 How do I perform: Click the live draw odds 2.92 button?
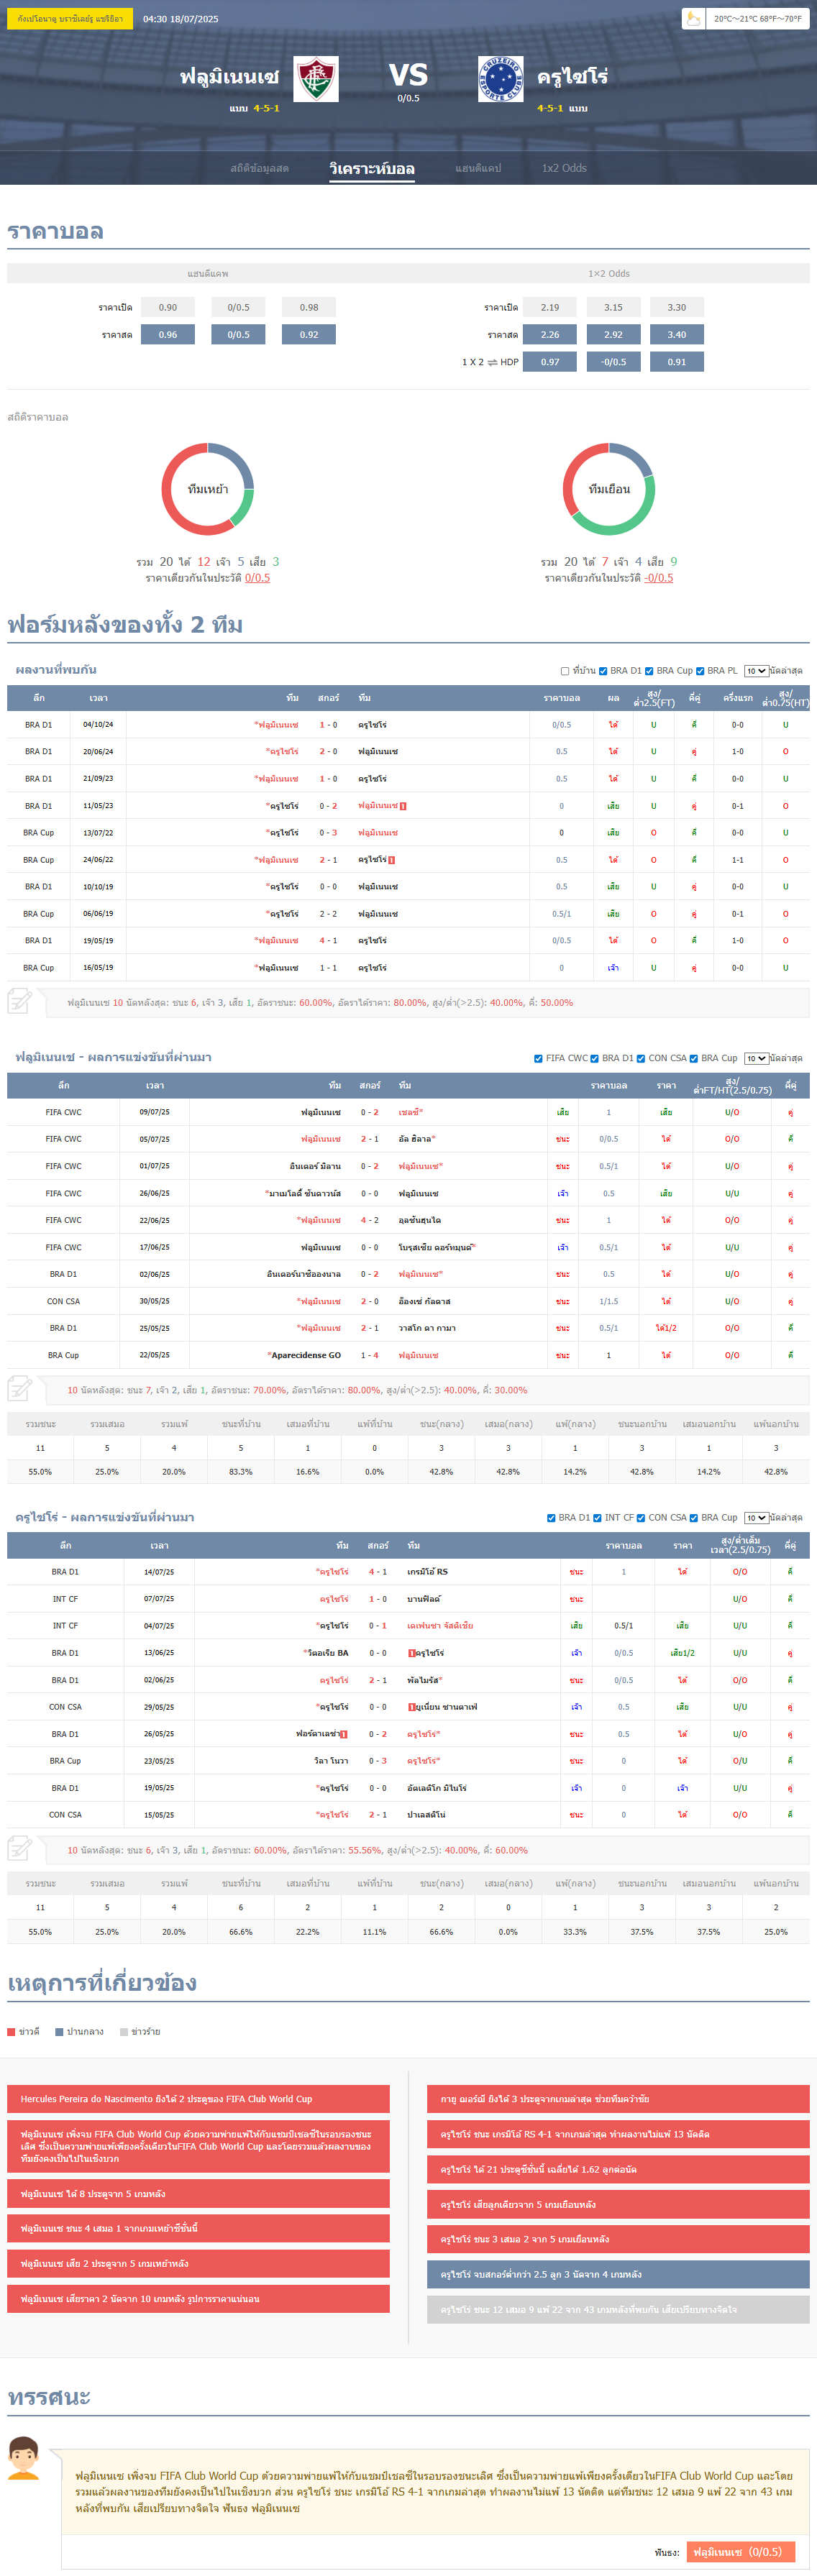coord(613,334)
